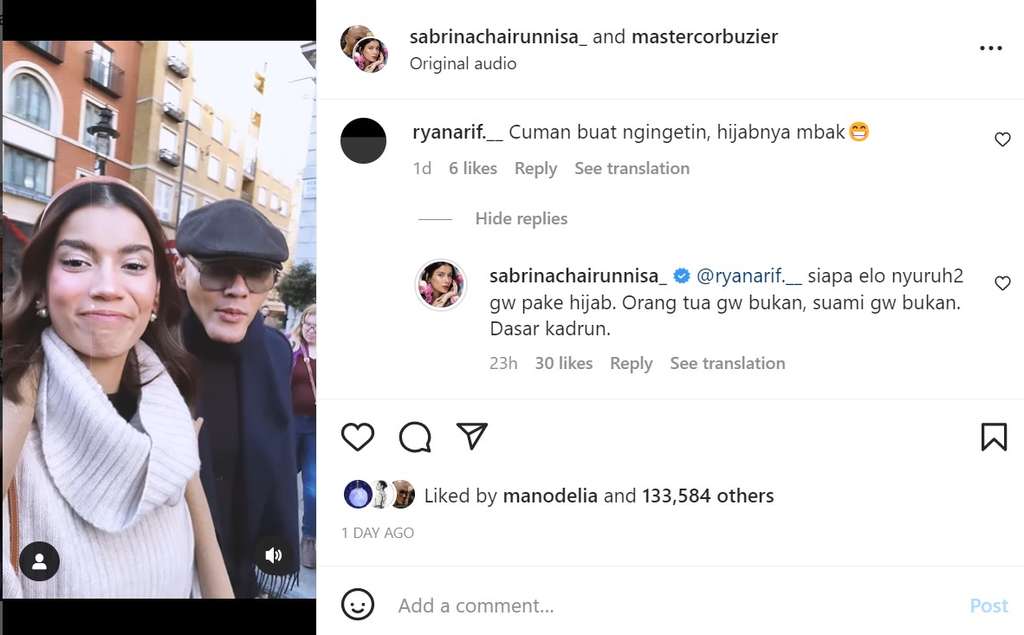Click Original audio link
This screenshot has width=1024, height=635.
pos(462,64)
